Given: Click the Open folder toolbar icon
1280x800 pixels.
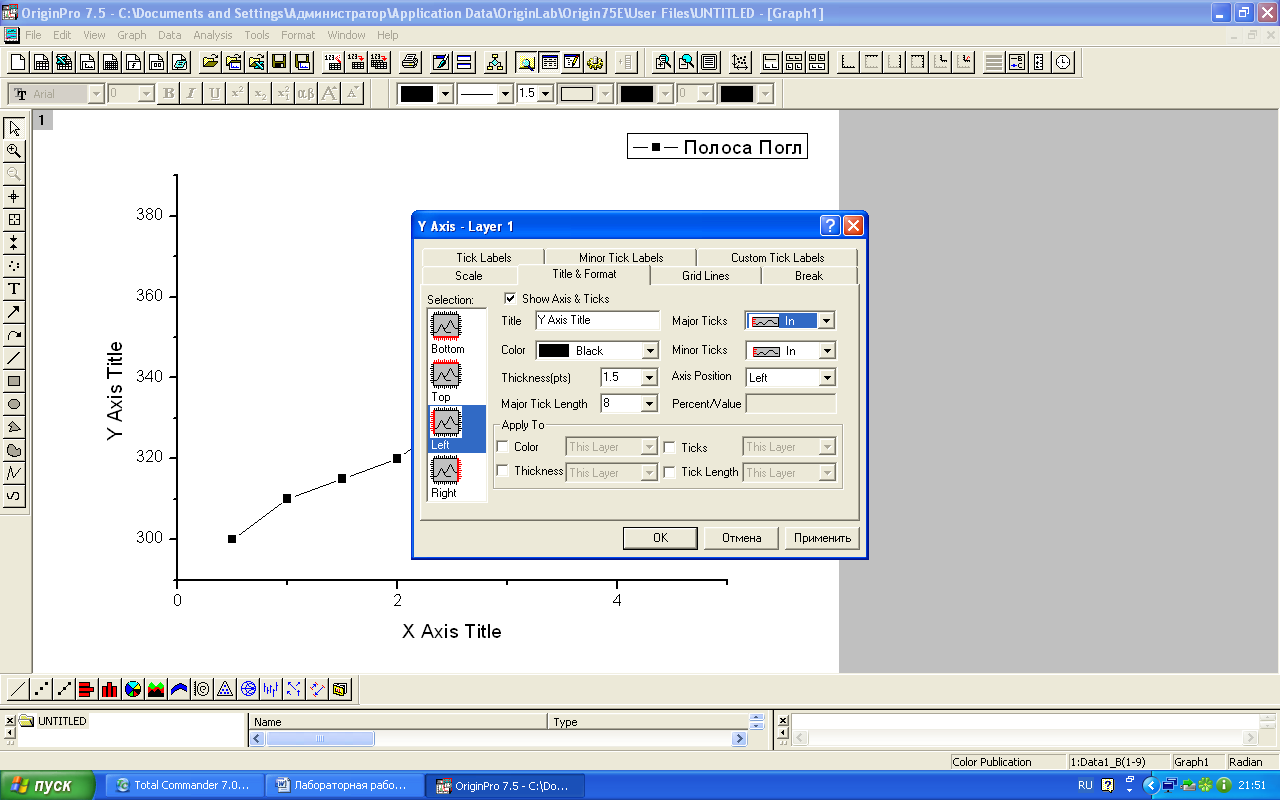Looking at the screenshot, I should point(210,62).
